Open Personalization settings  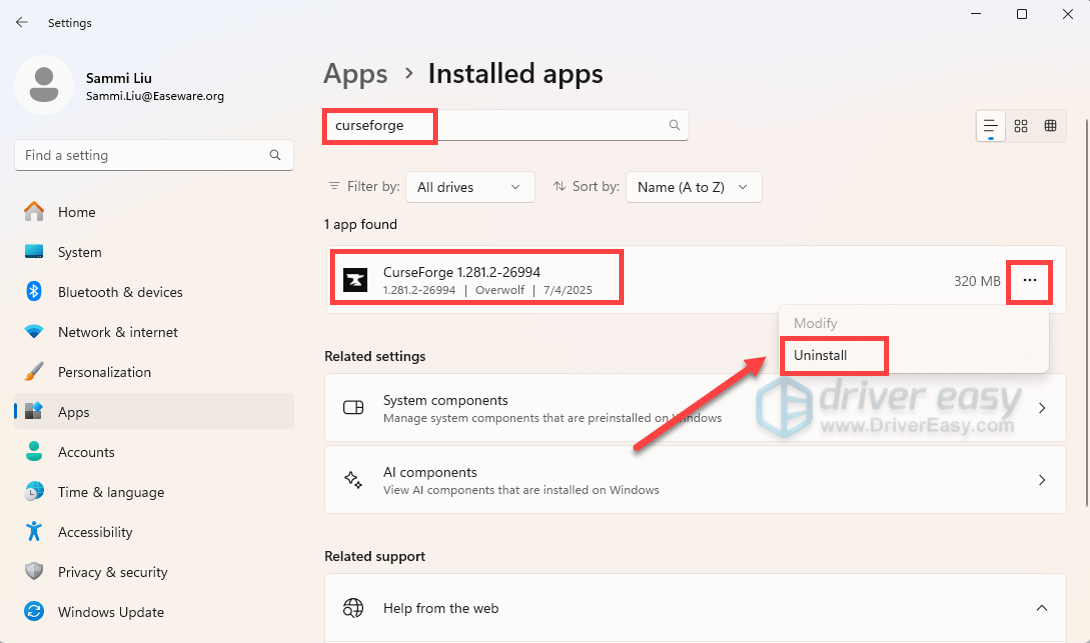pos(154,372)
